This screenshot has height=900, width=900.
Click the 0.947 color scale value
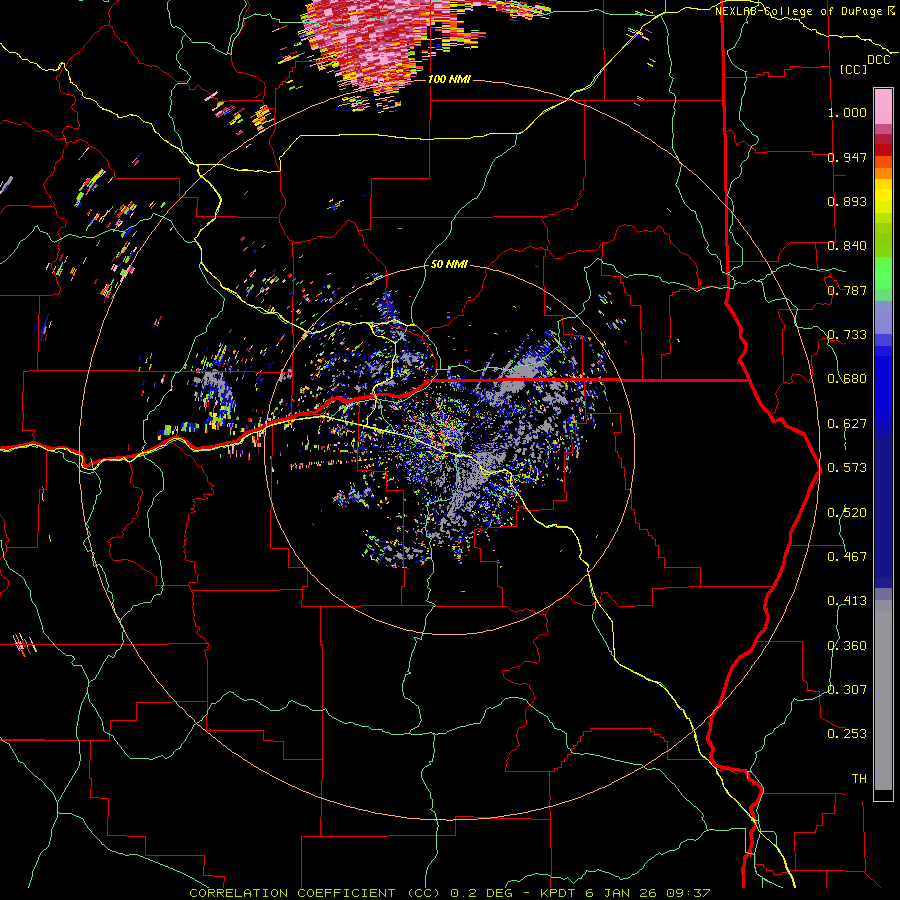coord(847,157)
